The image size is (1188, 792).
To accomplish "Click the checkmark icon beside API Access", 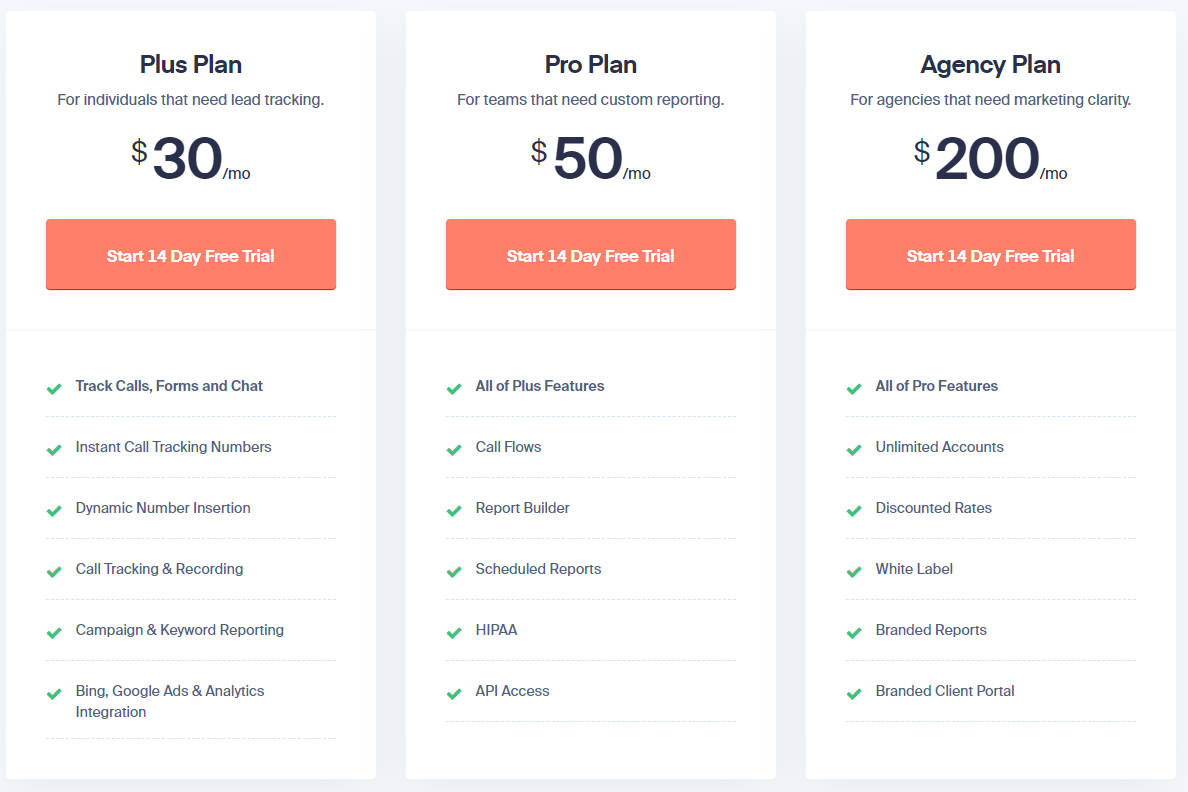I will pos(454,693).
